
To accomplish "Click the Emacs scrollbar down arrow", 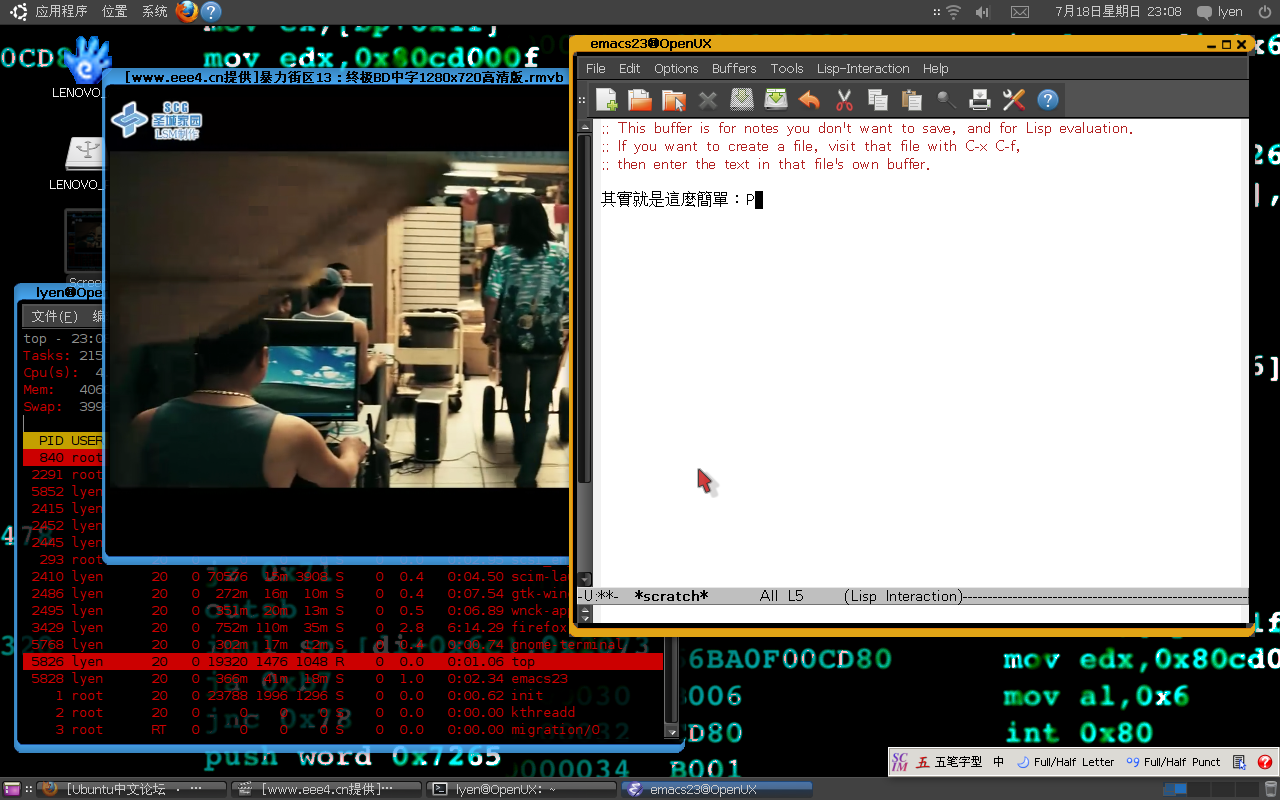I will click(x=585, y=579).
